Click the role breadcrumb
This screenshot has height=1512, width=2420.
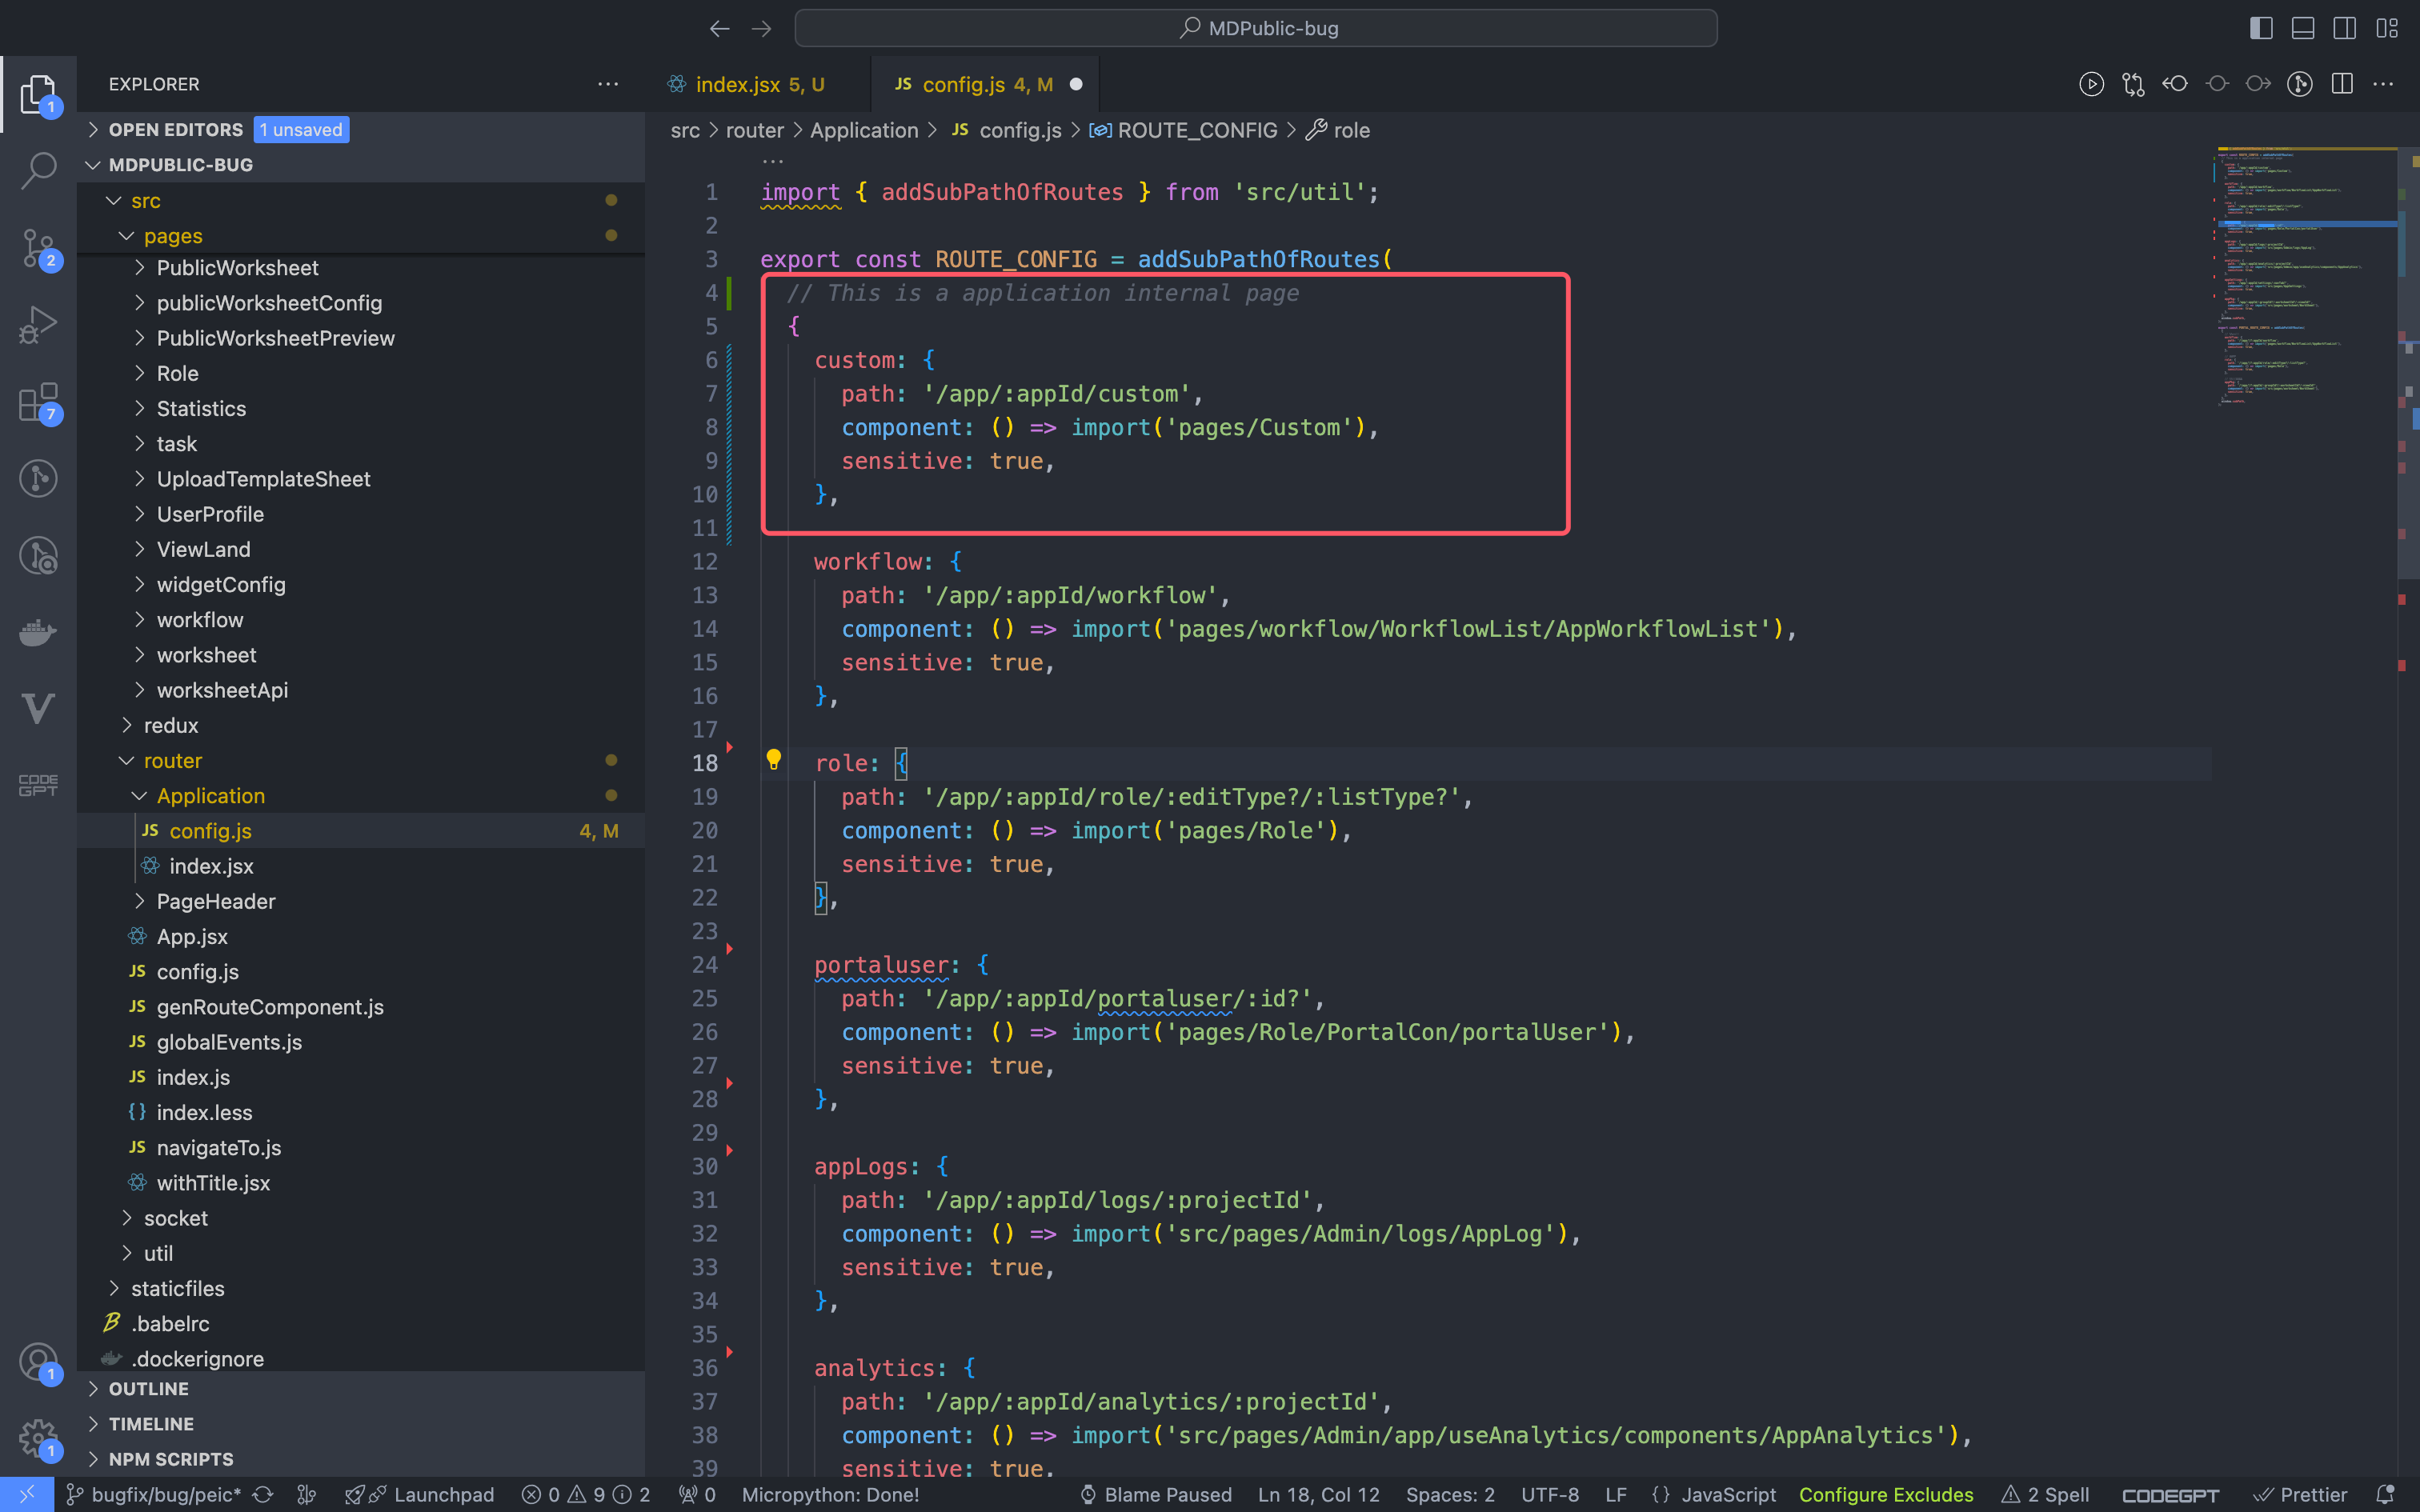point(1351,130)
